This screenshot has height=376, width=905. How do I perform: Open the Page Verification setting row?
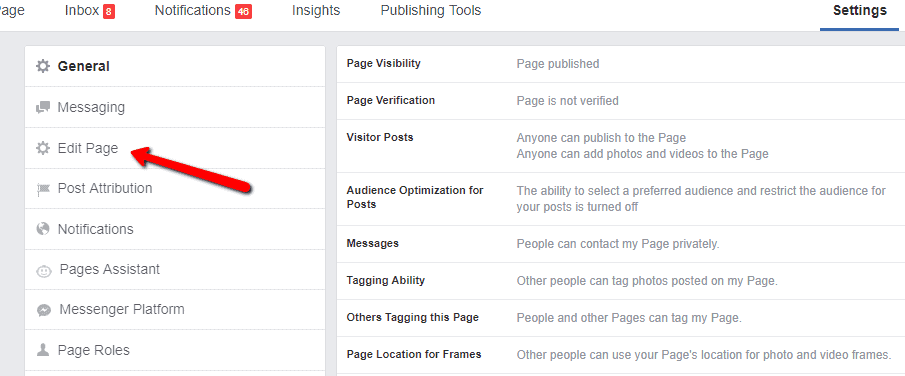point(621,101)
